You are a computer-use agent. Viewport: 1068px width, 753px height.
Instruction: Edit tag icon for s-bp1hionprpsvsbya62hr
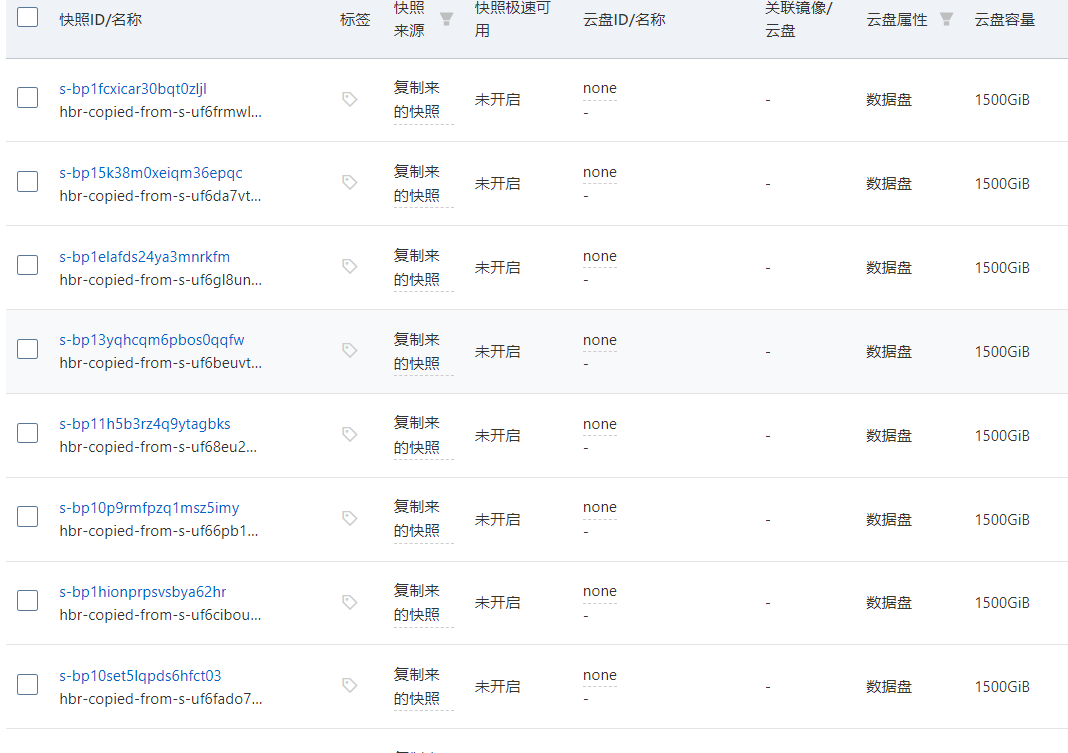(349, 602)
